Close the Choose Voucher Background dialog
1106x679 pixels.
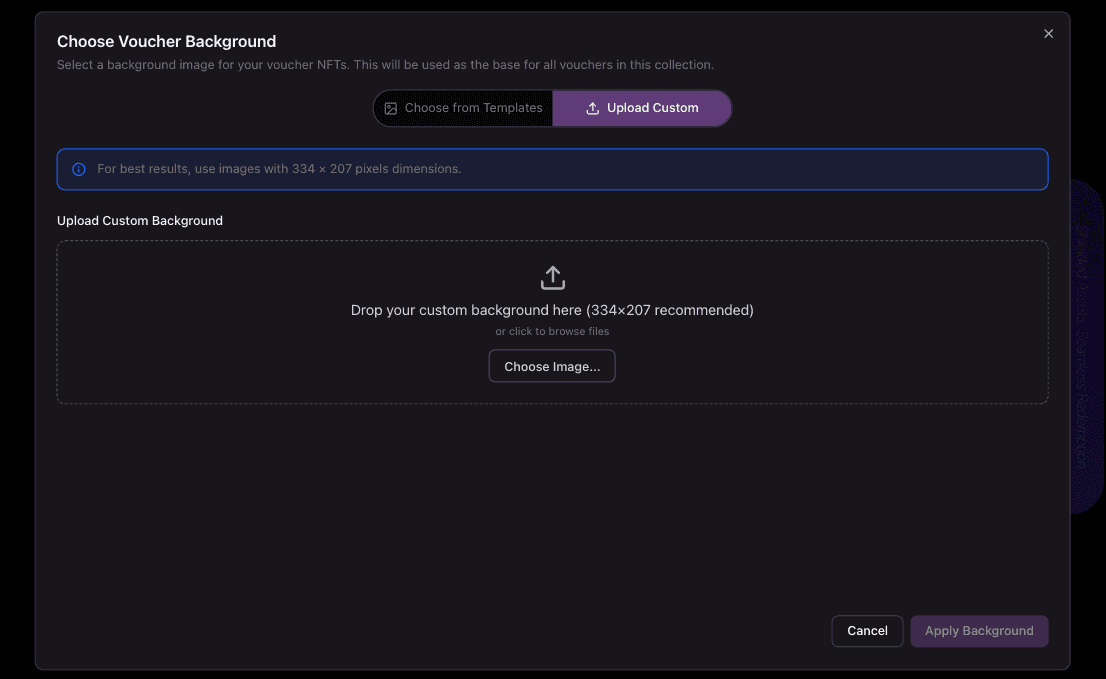(1048, 34)
